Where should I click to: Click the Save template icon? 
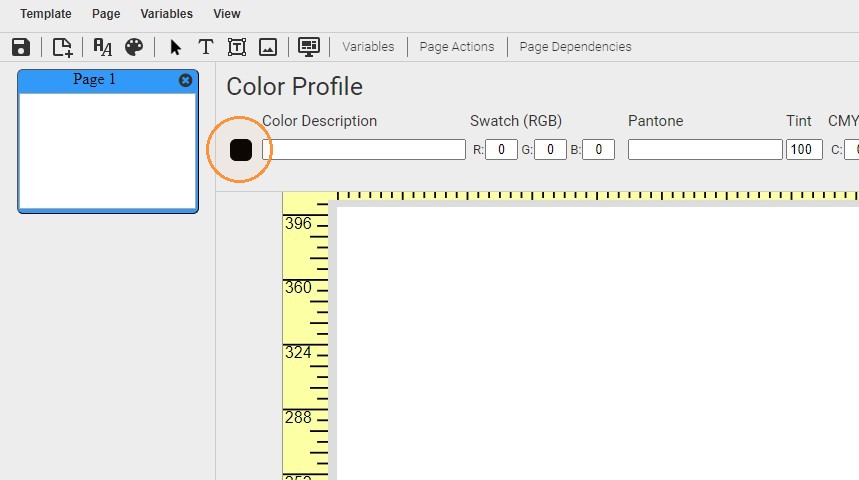click(21, 47)
